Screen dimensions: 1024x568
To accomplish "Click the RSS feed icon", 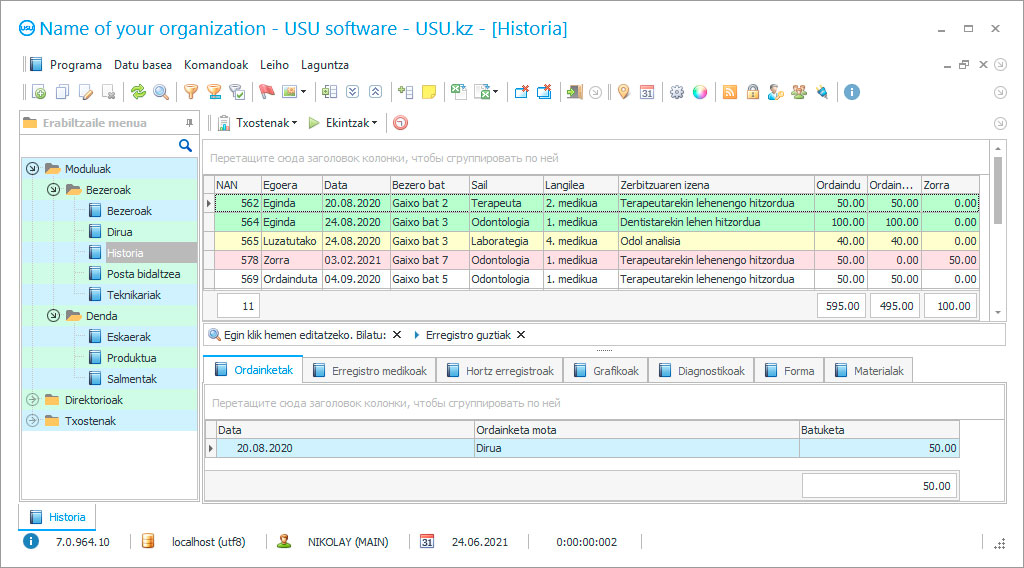I will (729, 92).
